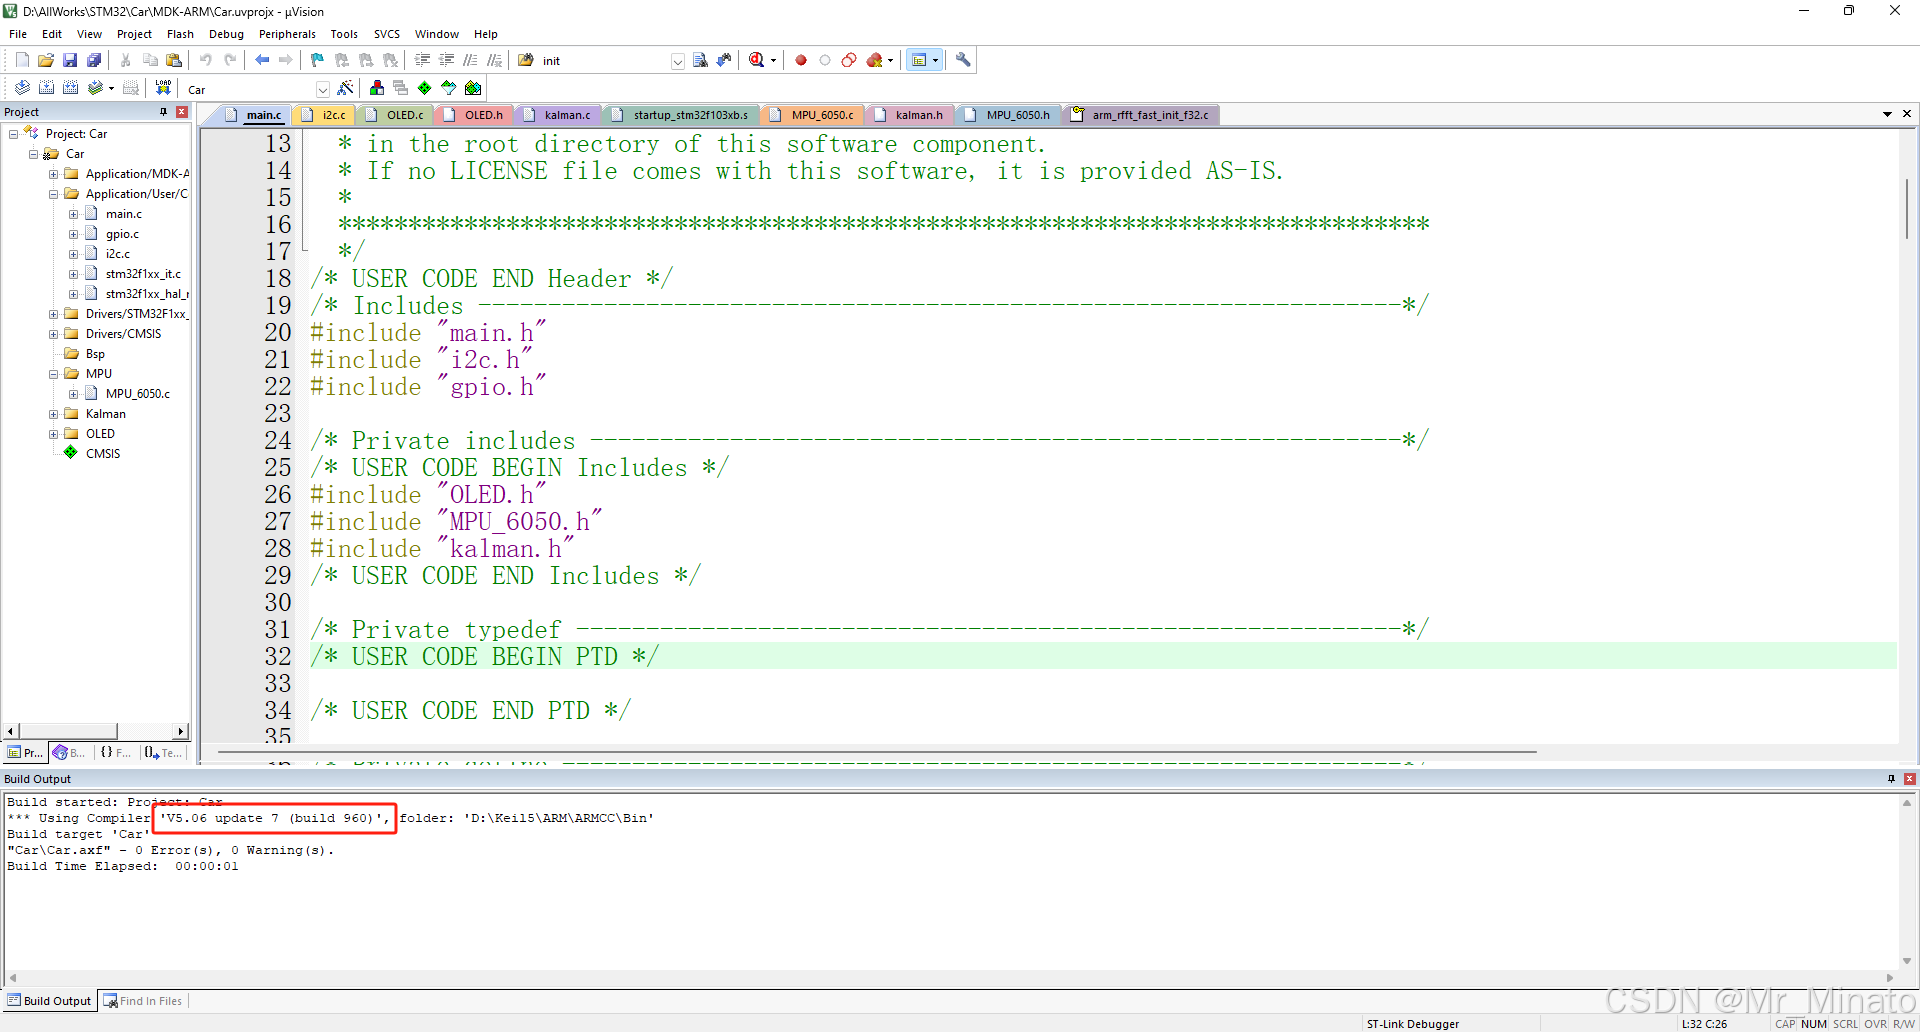This screenshot has height=1032, width=1920.
Task: Click Select Software Packs icon
Action: (x=449, y=88)
